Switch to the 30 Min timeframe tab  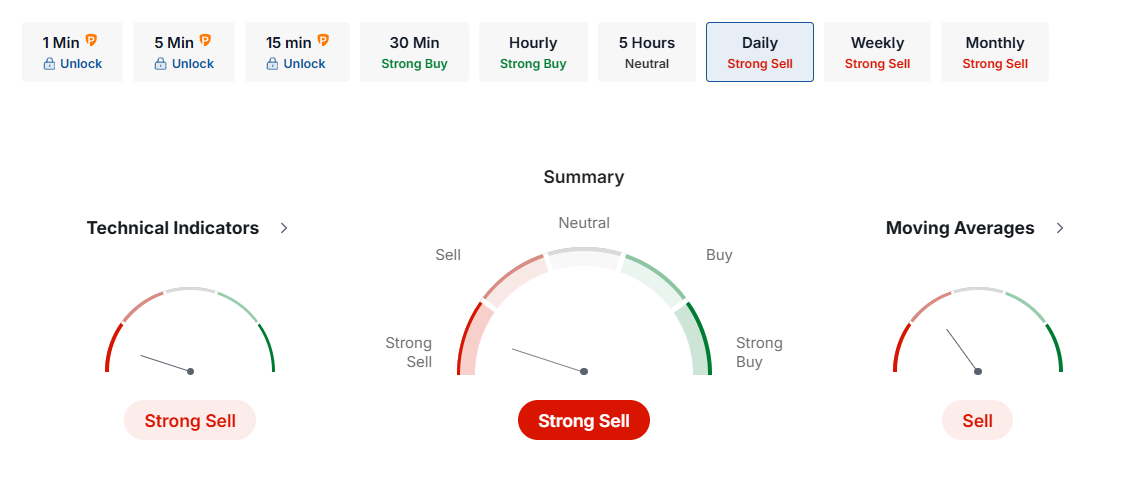click(414, 52)
